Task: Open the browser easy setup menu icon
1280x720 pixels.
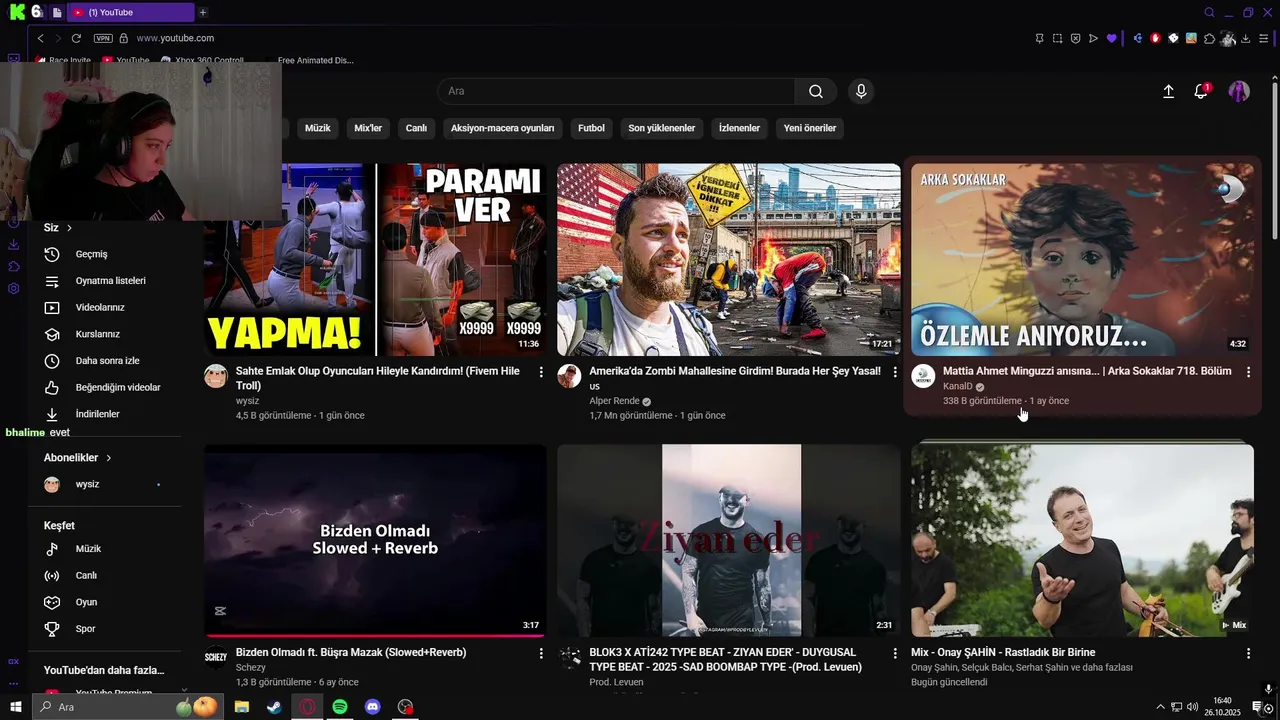Action: (1264, 38)
